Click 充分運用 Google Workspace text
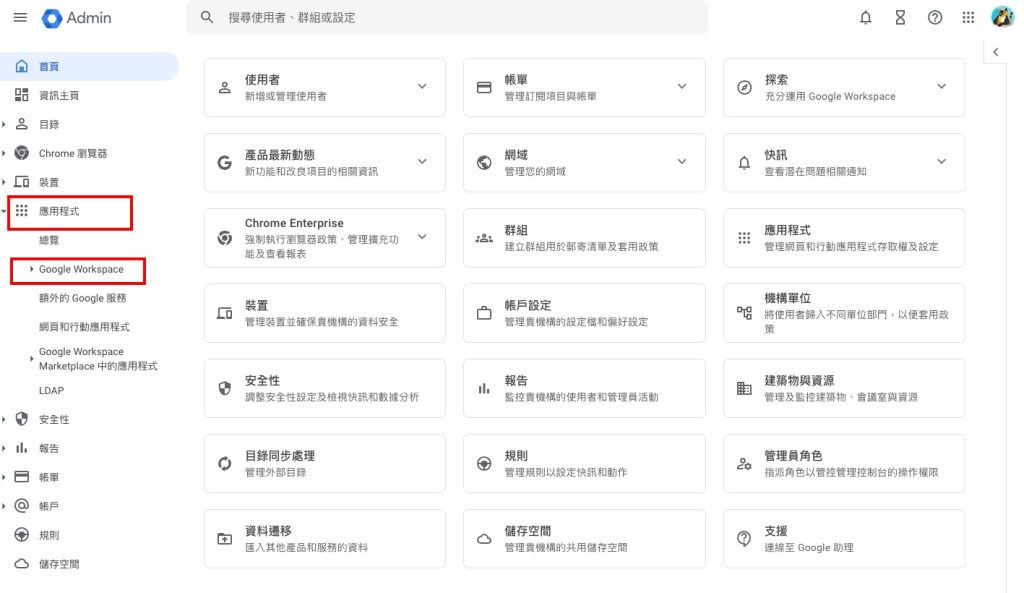This screenshot has width=1024, height=593. click(x=830, y=96)
